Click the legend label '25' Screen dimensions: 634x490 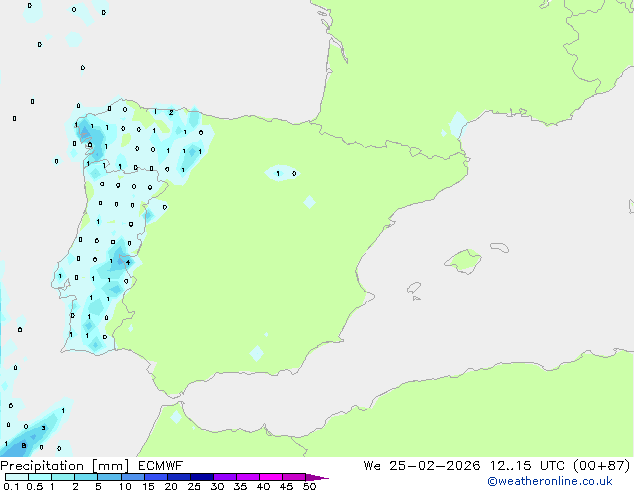point(194,486)
